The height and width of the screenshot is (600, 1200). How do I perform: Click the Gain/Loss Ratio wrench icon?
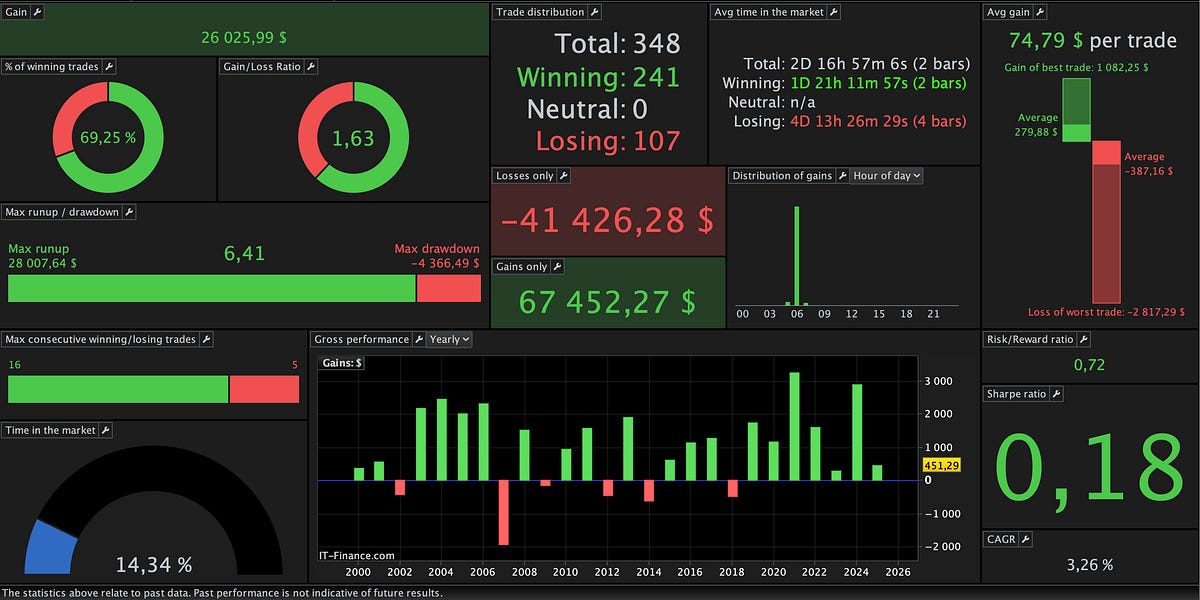pyautogui.click(x=311, y=66)
